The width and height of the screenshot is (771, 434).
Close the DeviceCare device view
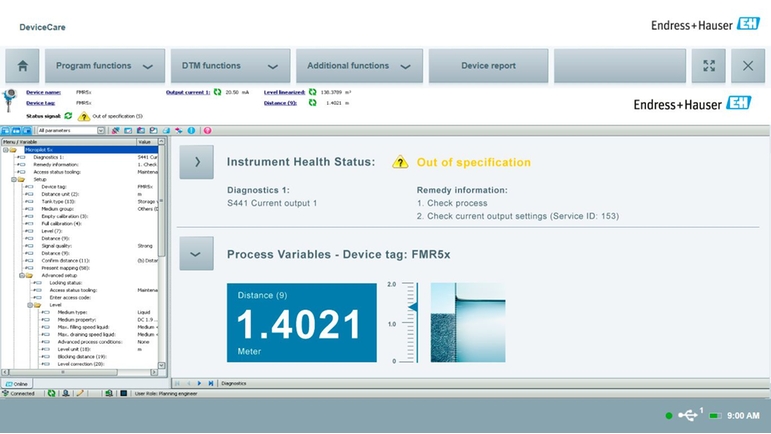click(747, 65)
